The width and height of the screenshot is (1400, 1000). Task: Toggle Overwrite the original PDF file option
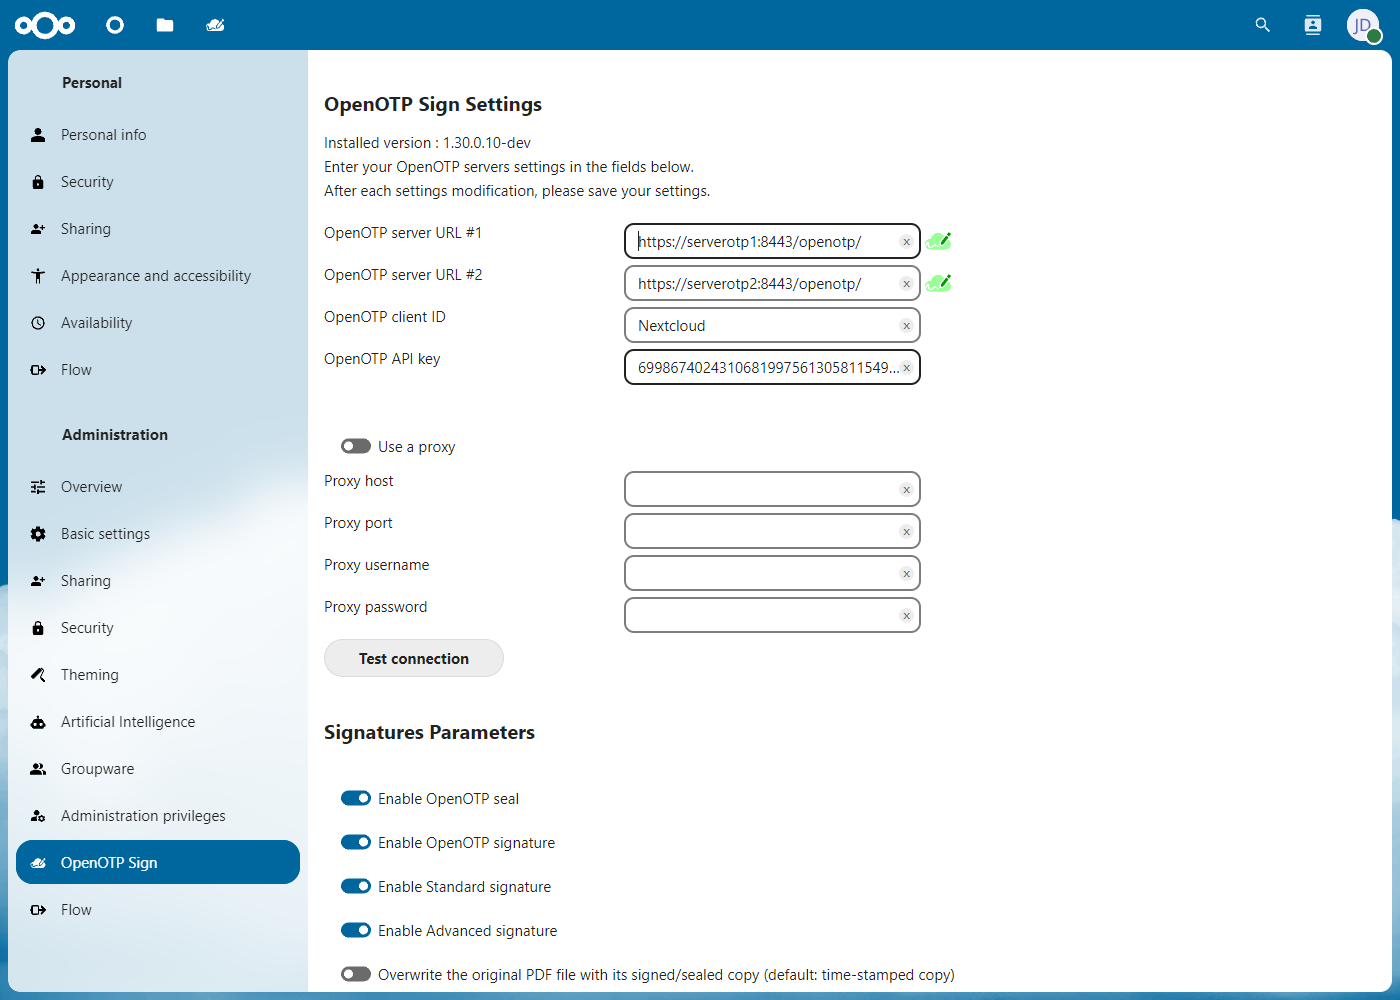click(356, 974)
